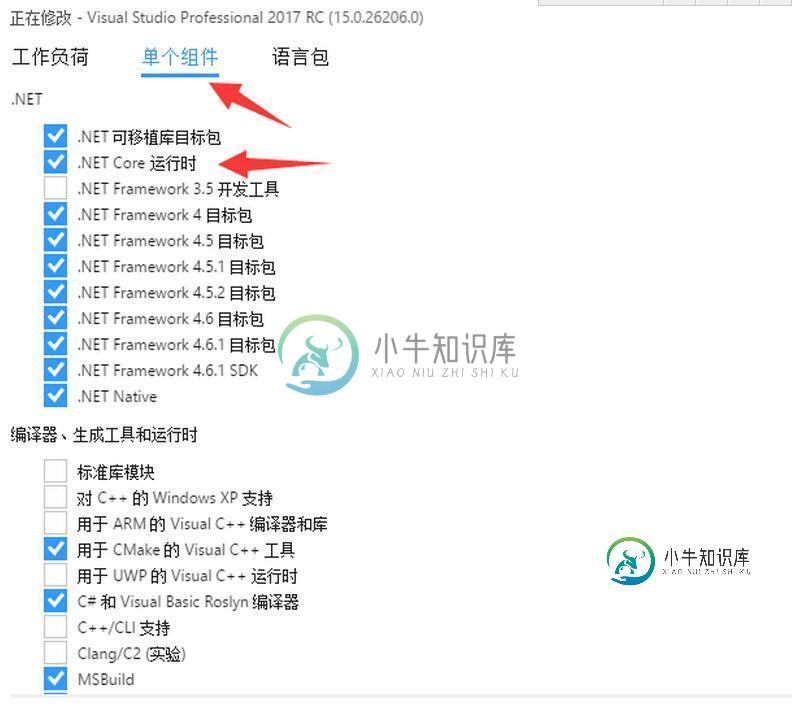Screen dimensions: 801x709
Task: Toggle .NET Framework 4.5.2 目标包 checkbox
Action: coord(55,293)
